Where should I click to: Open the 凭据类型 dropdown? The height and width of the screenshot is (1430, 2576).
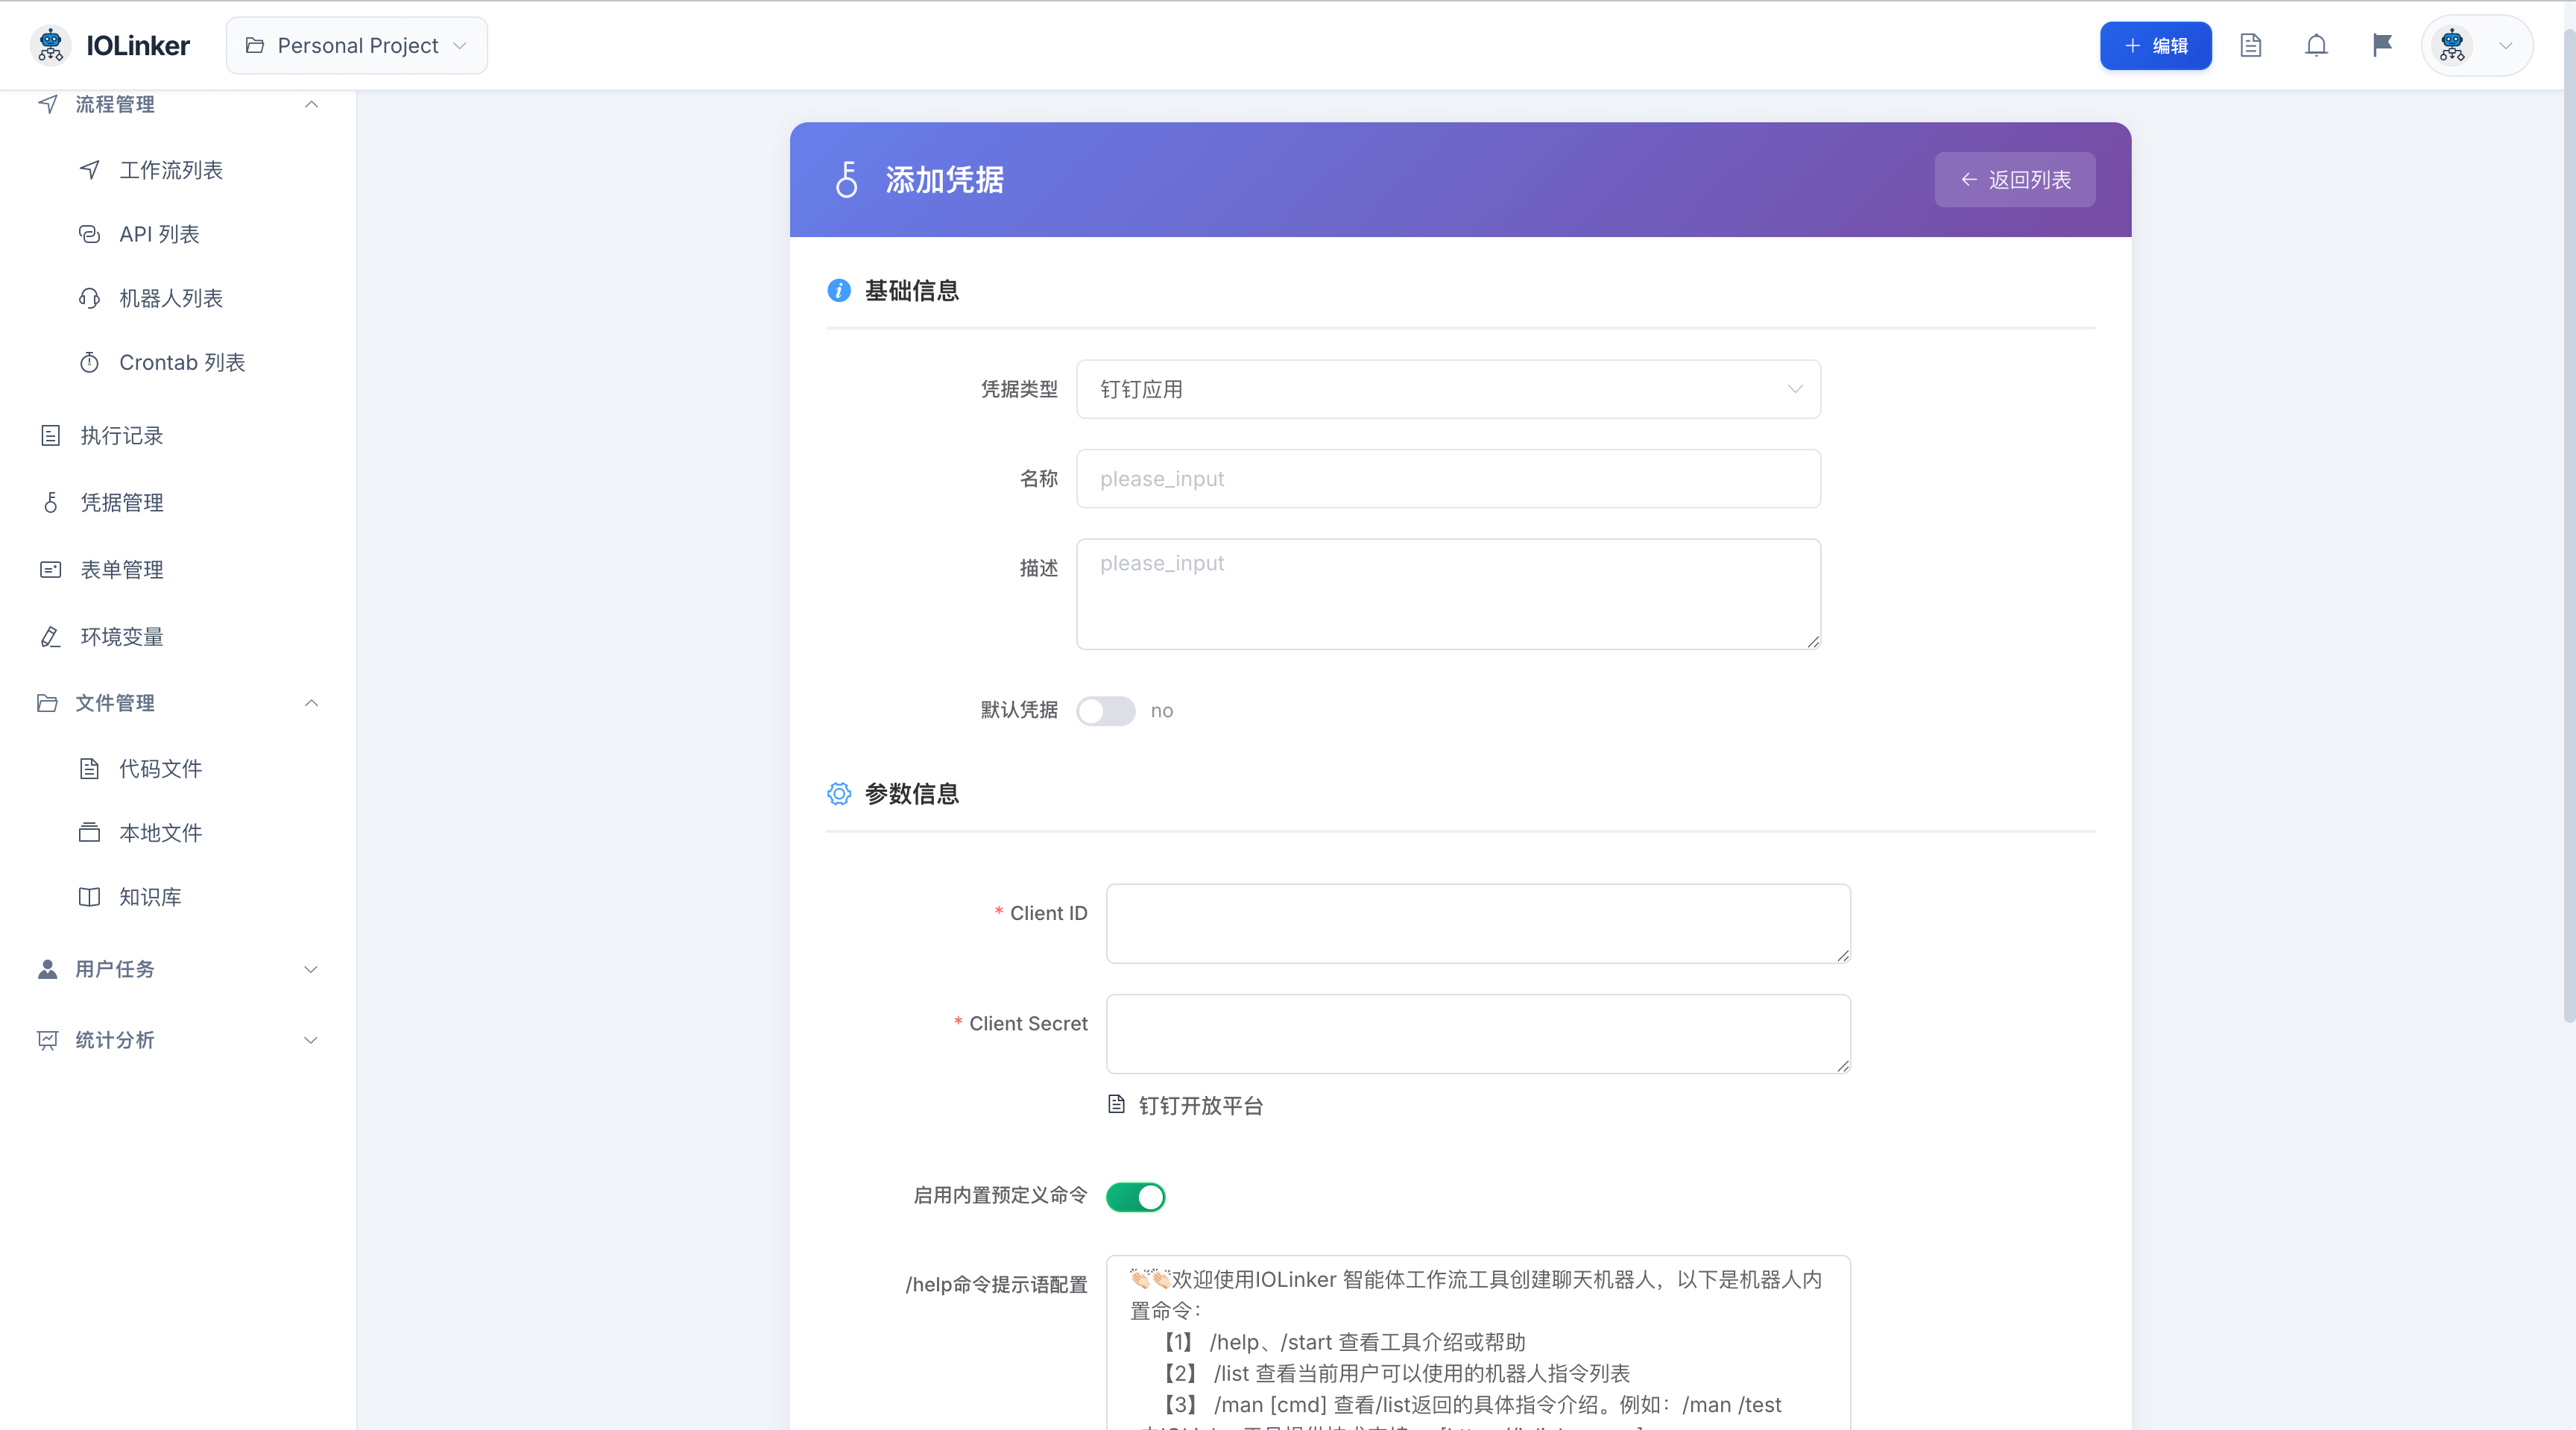(1448, 389)
